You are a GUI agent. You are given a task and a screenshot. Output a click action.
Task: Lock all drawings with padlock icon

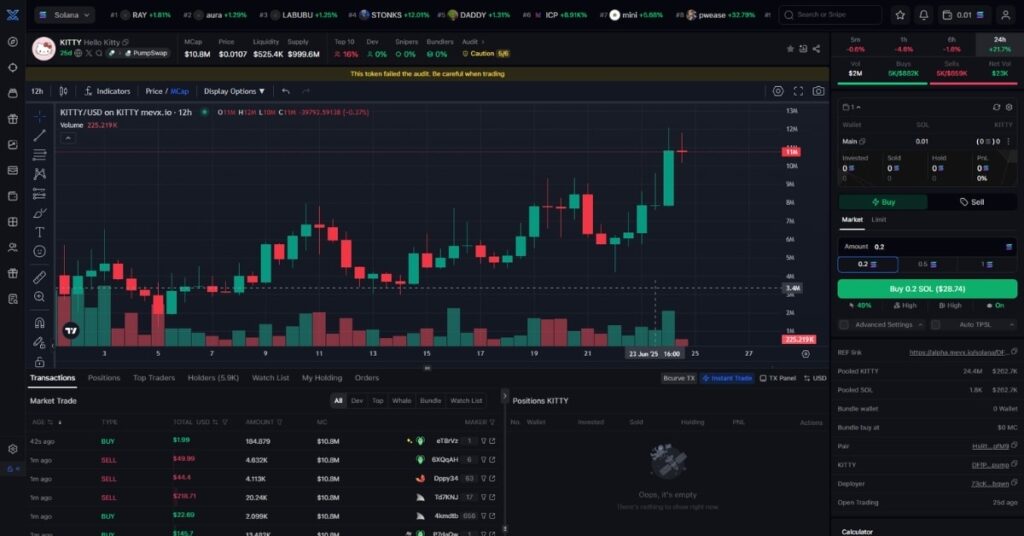40,361
